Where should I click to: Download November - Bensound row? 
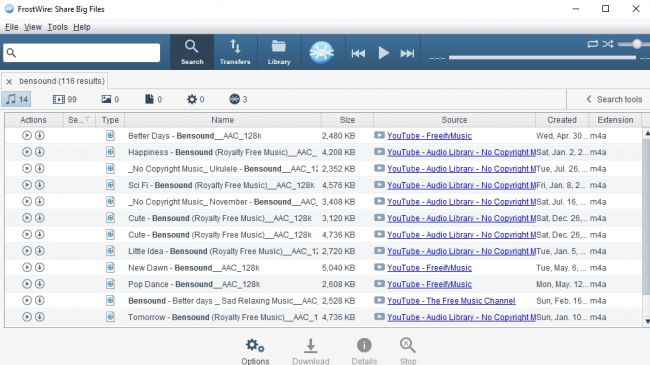coord(40,201)
